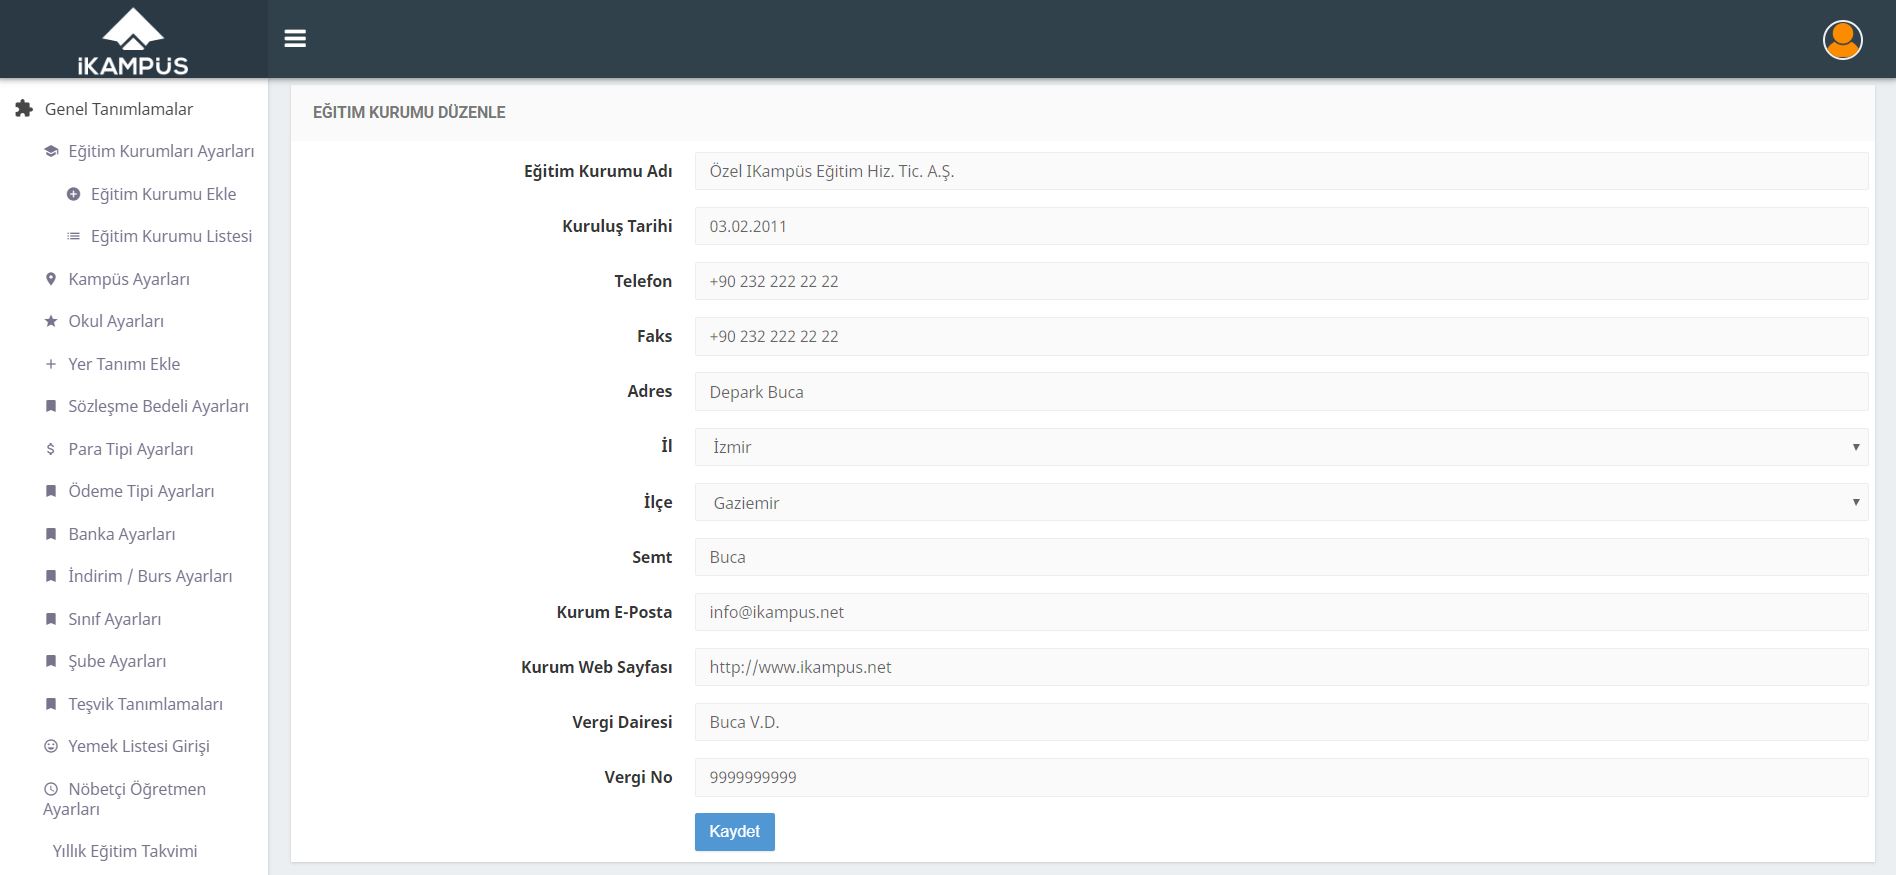Toggle the hamburger menu icon
Screen dimensions: 1896x875
(x=295, y=39)
